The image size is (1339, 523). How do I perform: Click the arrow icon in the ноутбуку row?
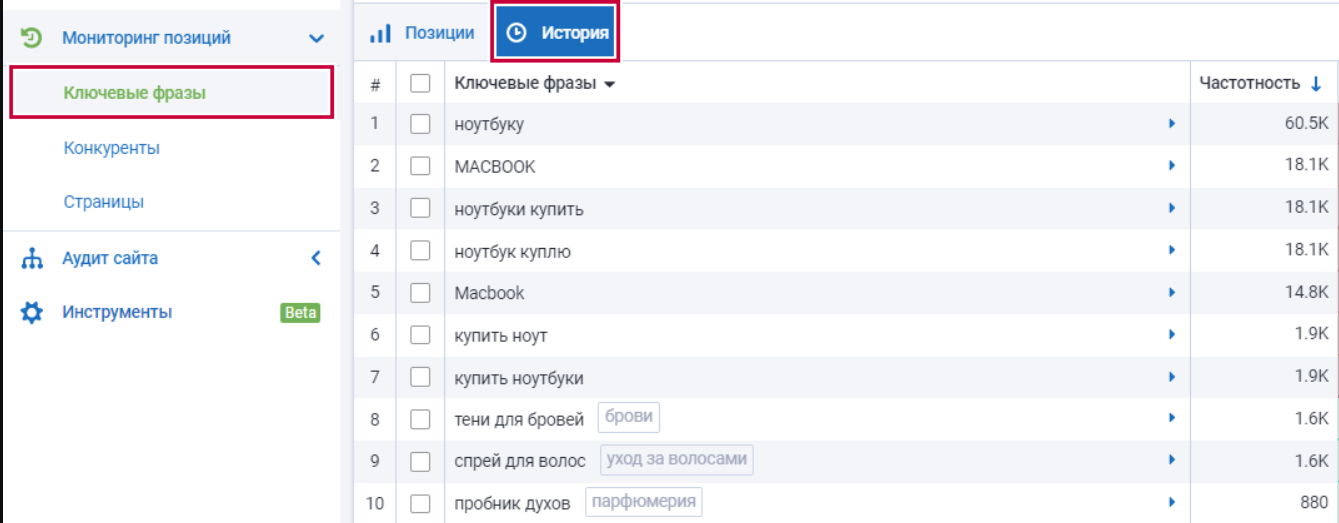tap(1172, 124)
